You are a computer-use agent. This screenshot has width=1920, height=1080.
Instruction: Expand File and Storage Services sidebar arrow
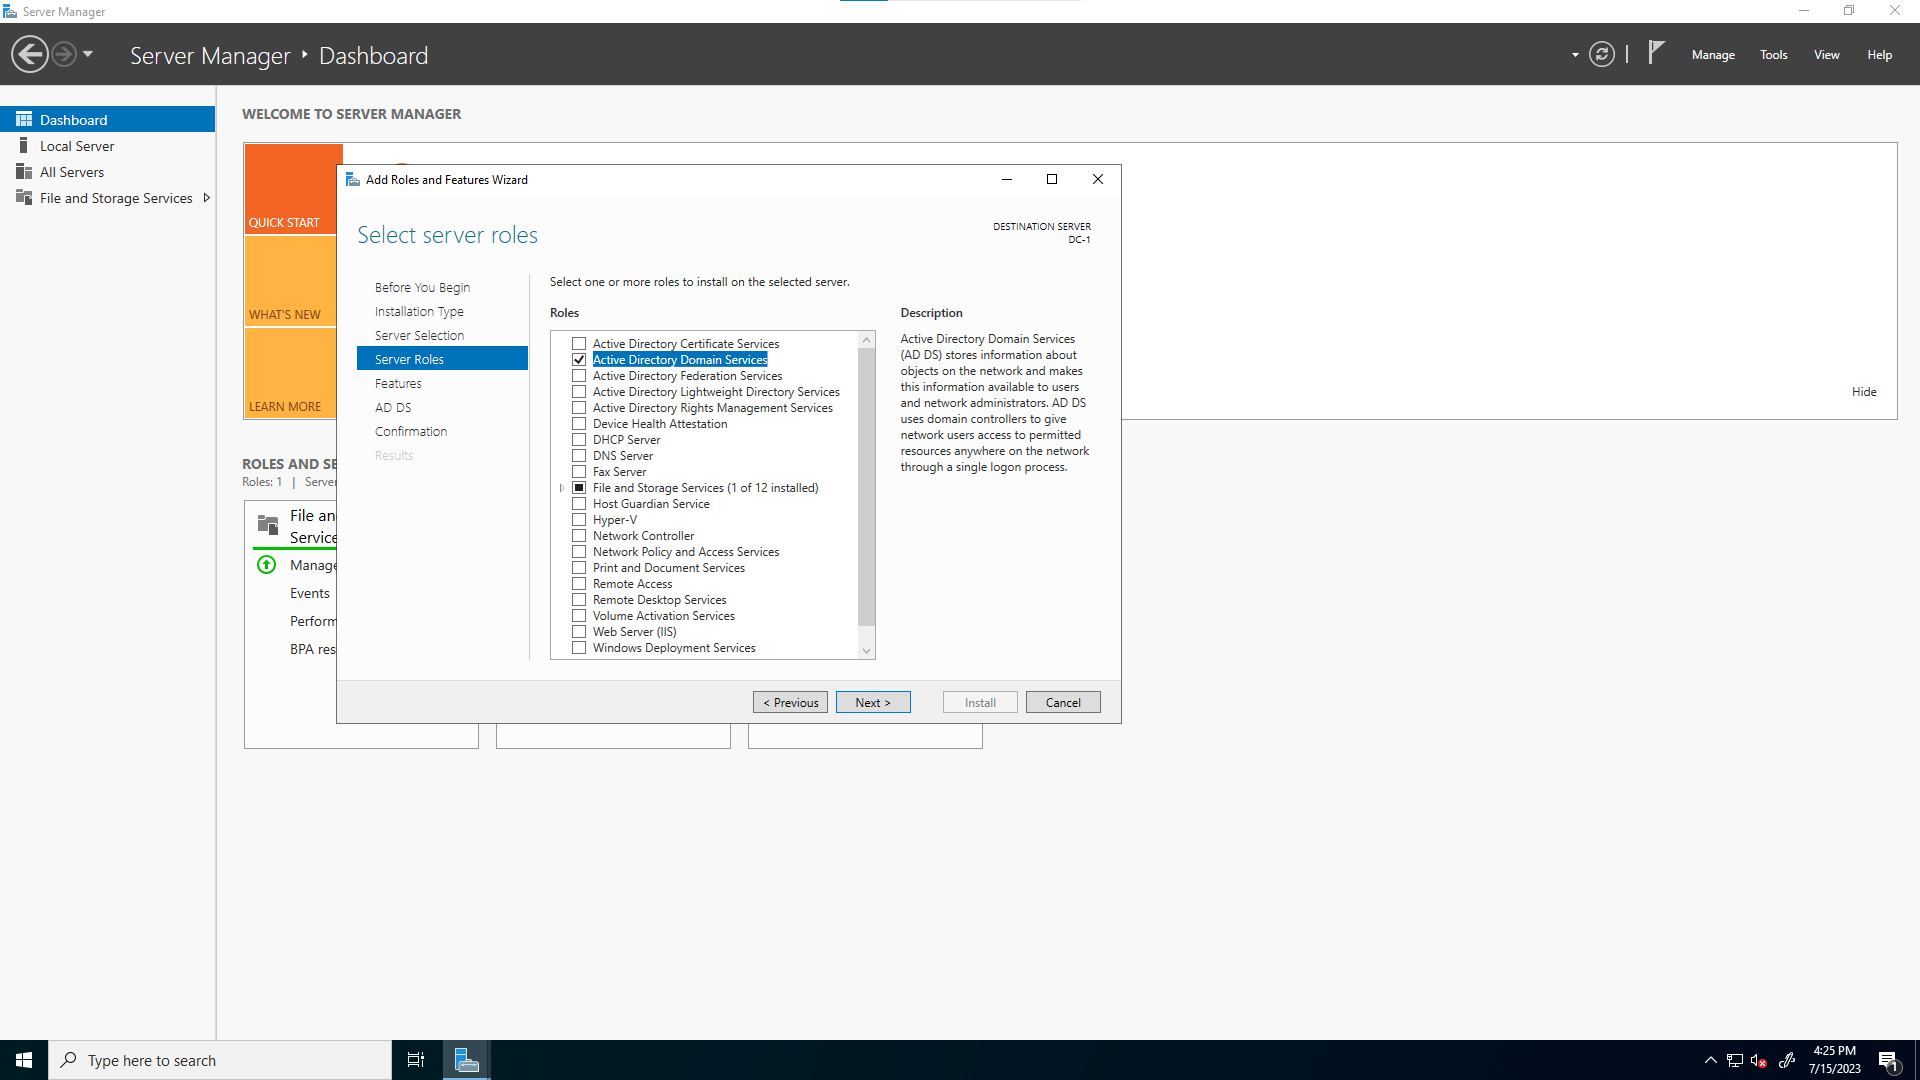[x=207, y=198]
